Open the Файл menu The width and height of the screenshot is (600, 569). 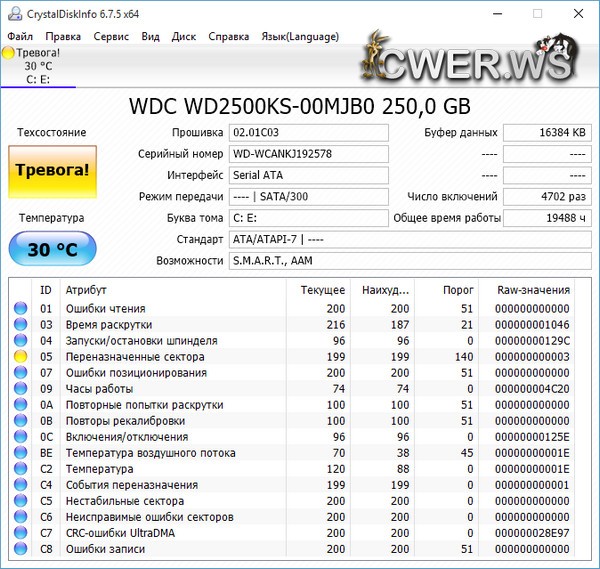[x=20, y=36]
